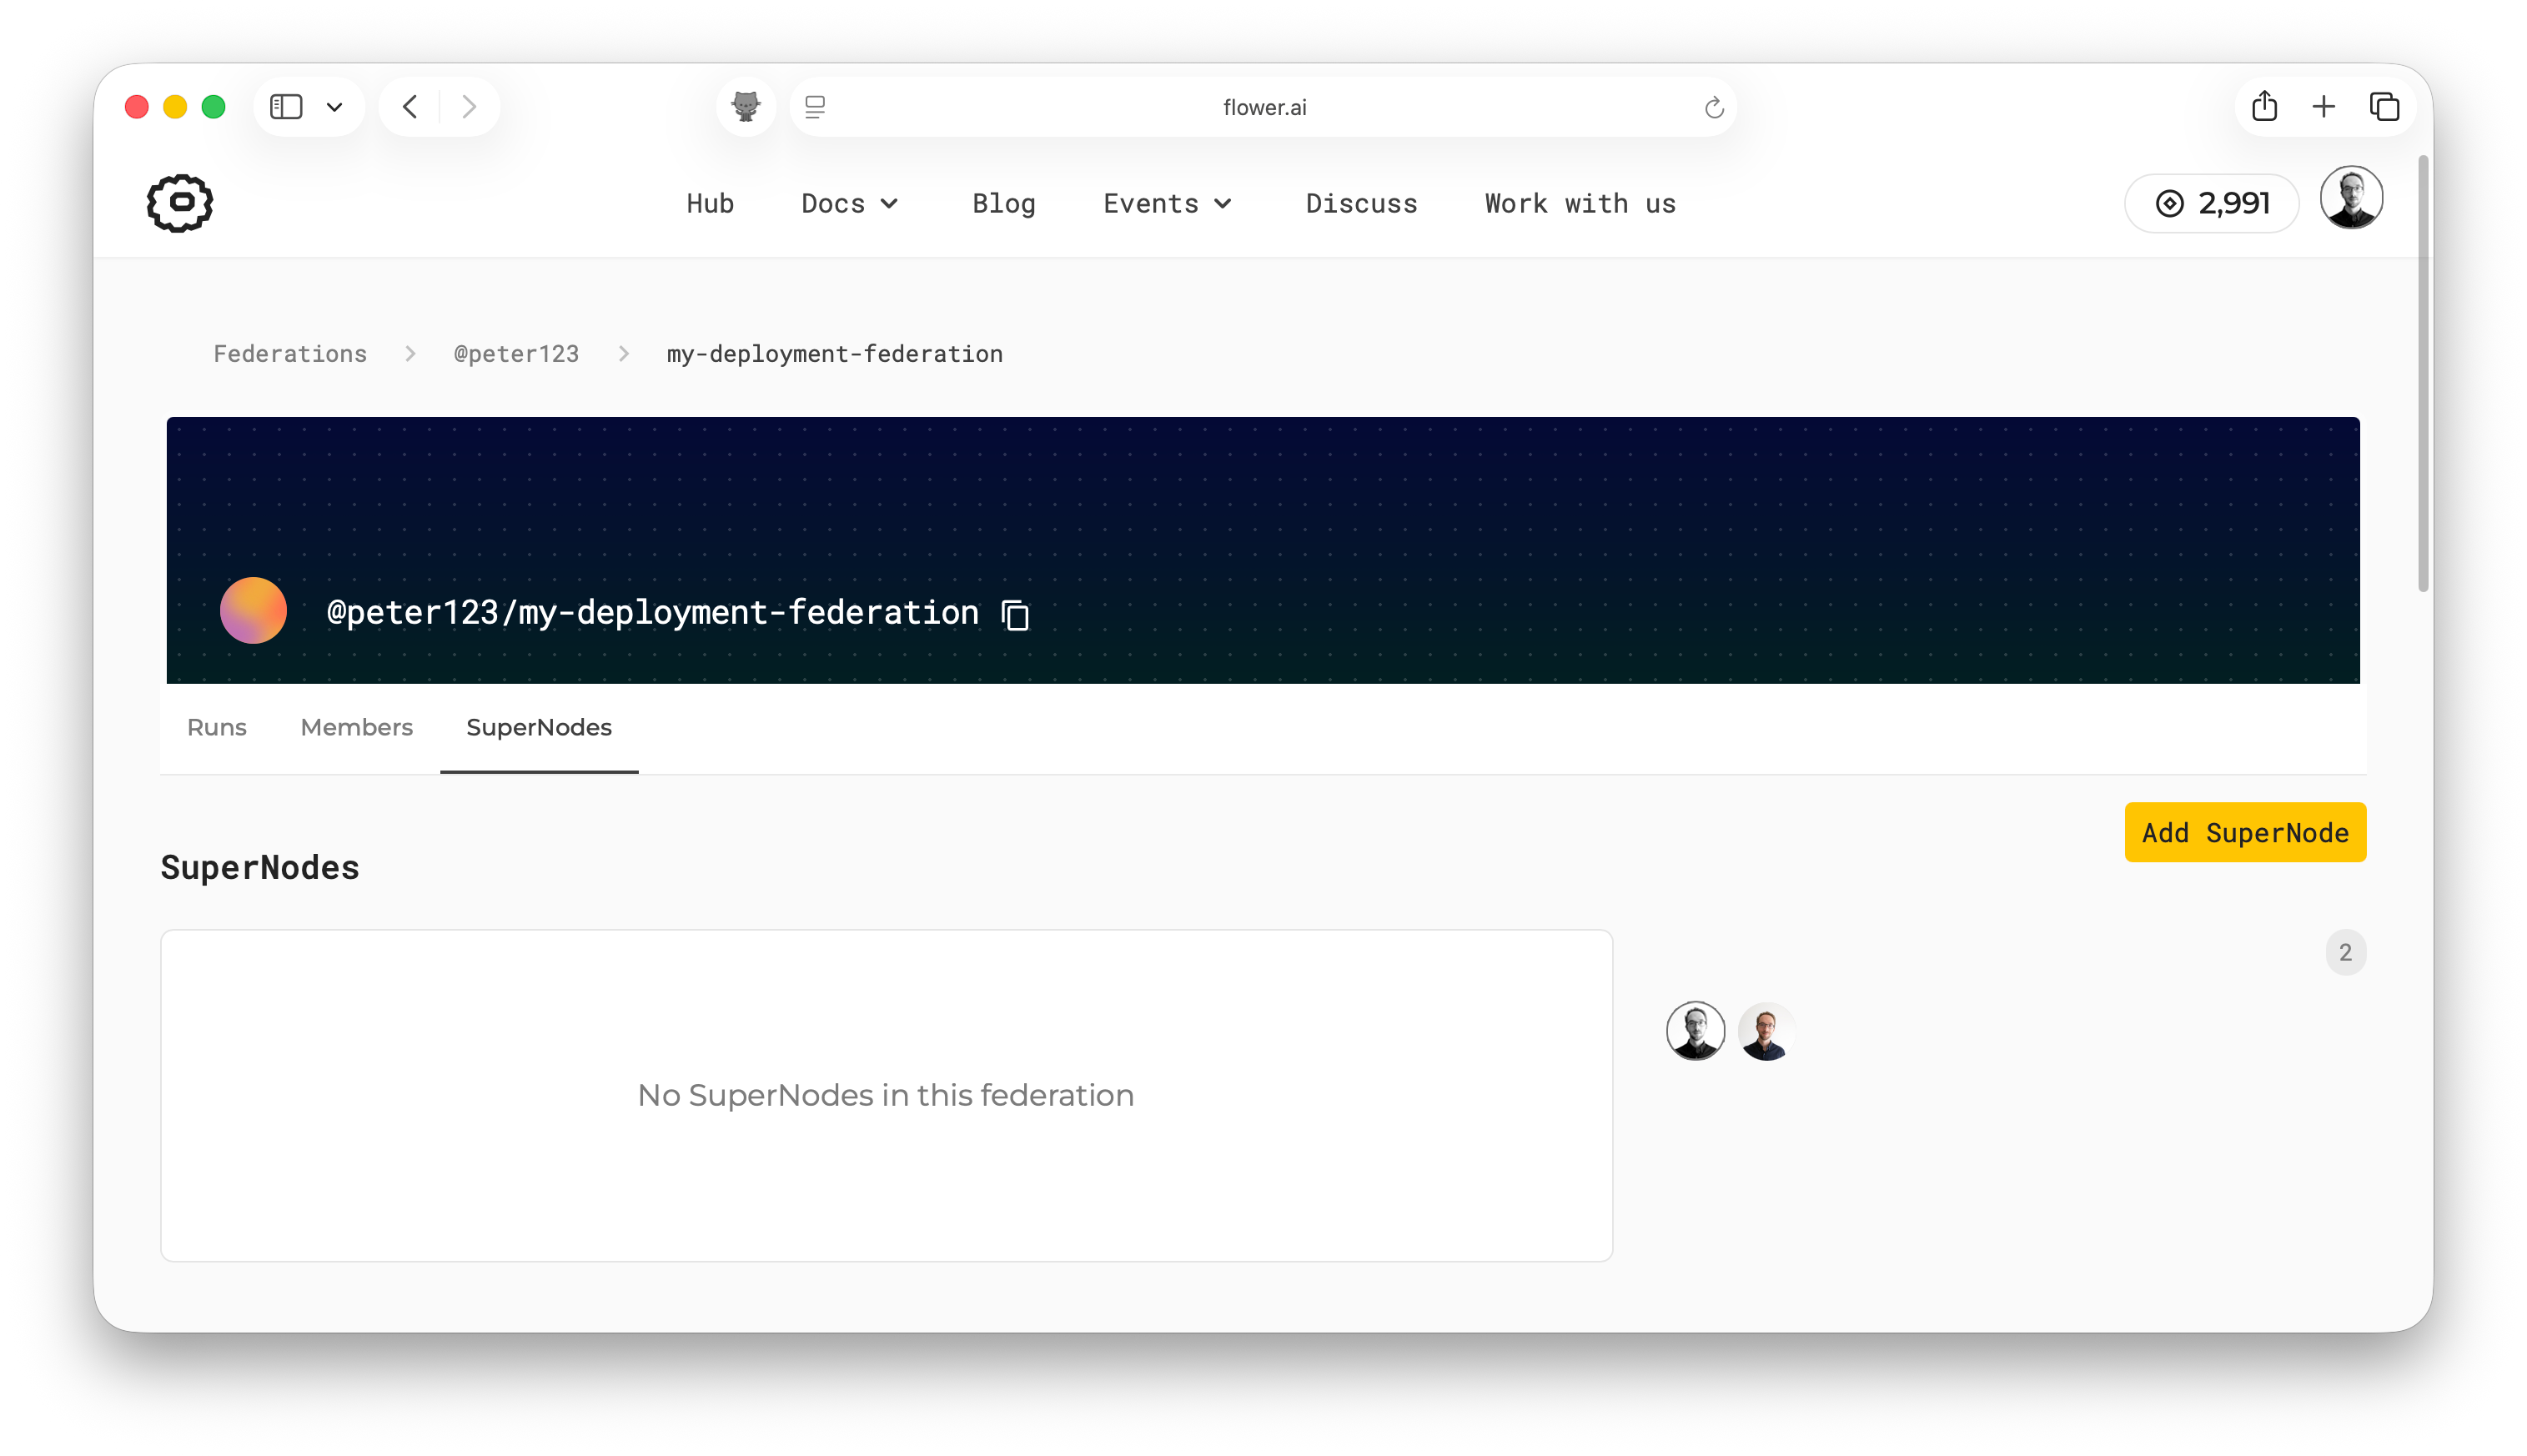Close the Safari window

coord(137,106)
